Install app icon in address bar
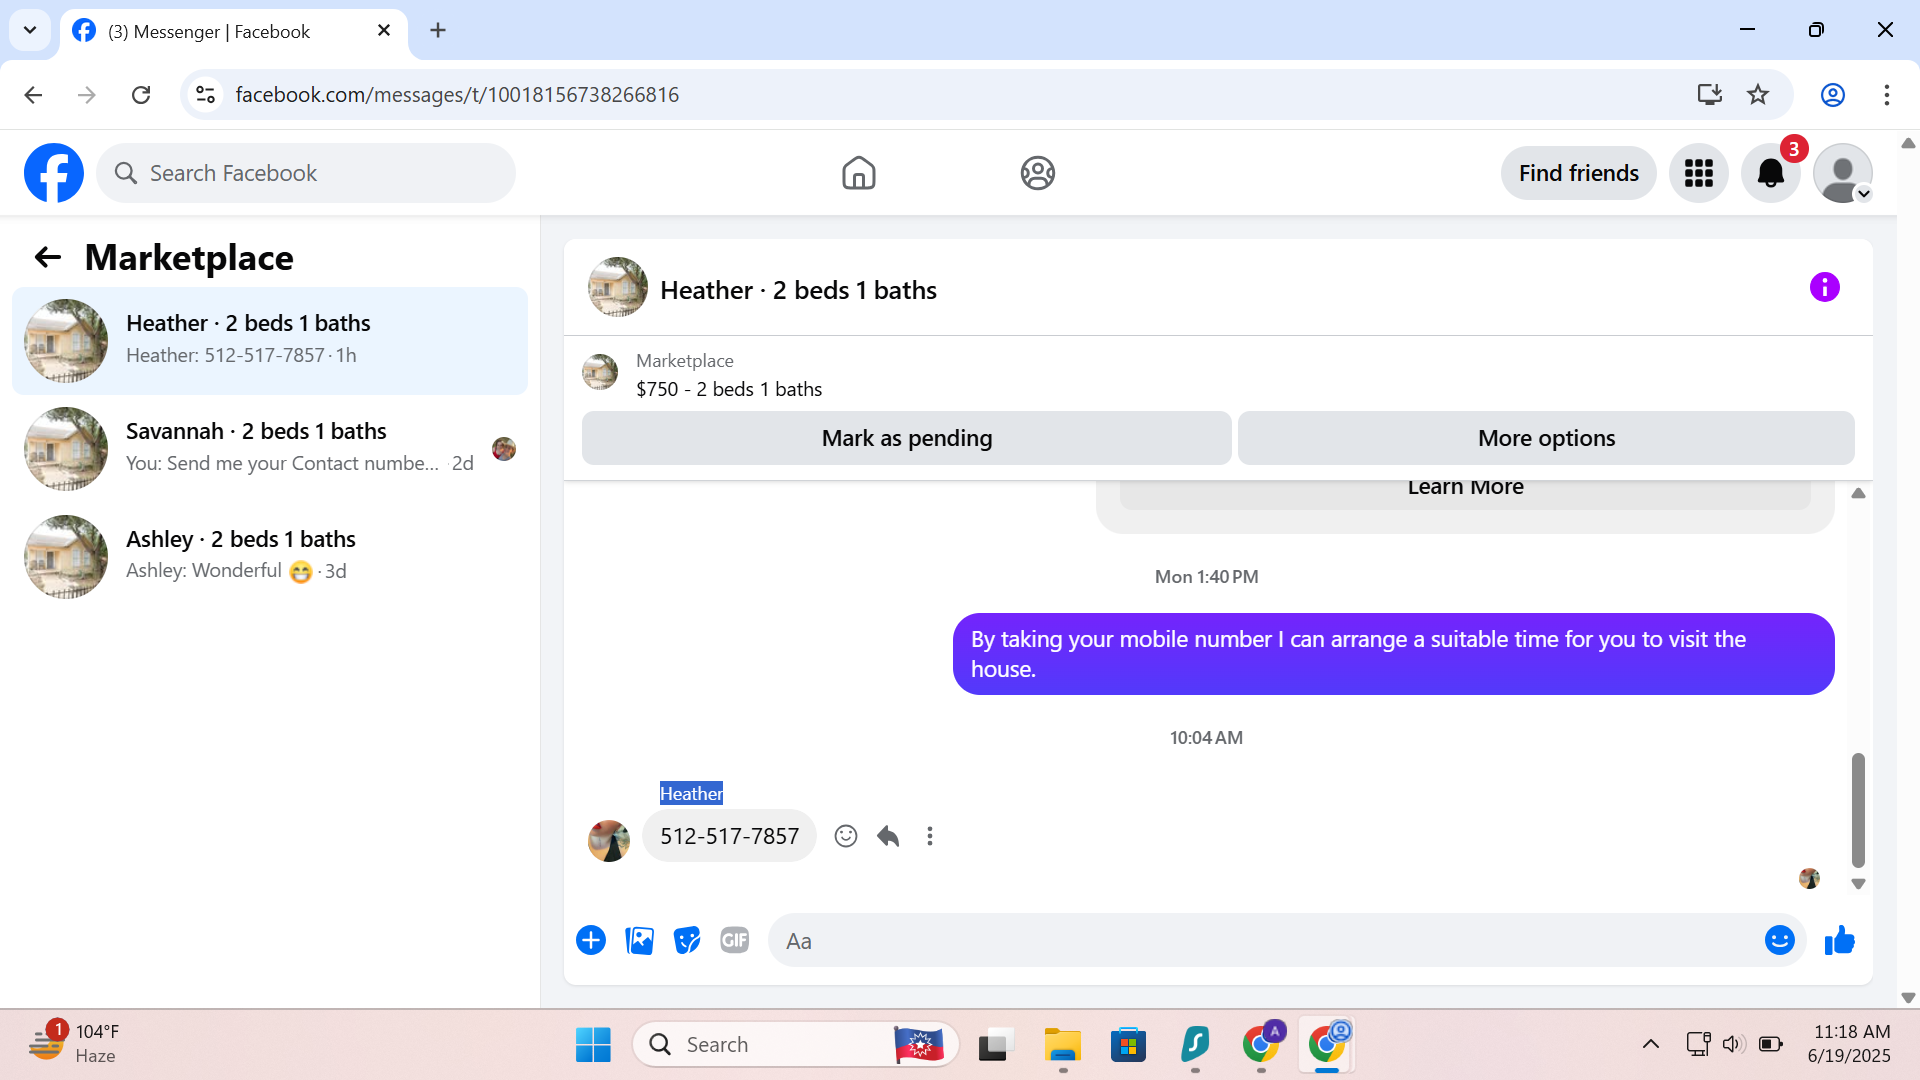 [1709, 95]
